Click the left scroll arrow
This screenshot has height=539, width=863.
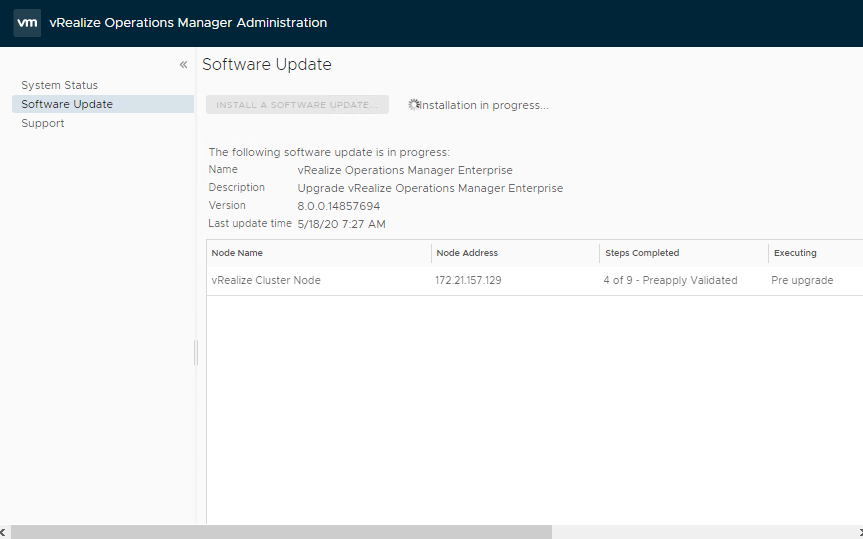3,532
